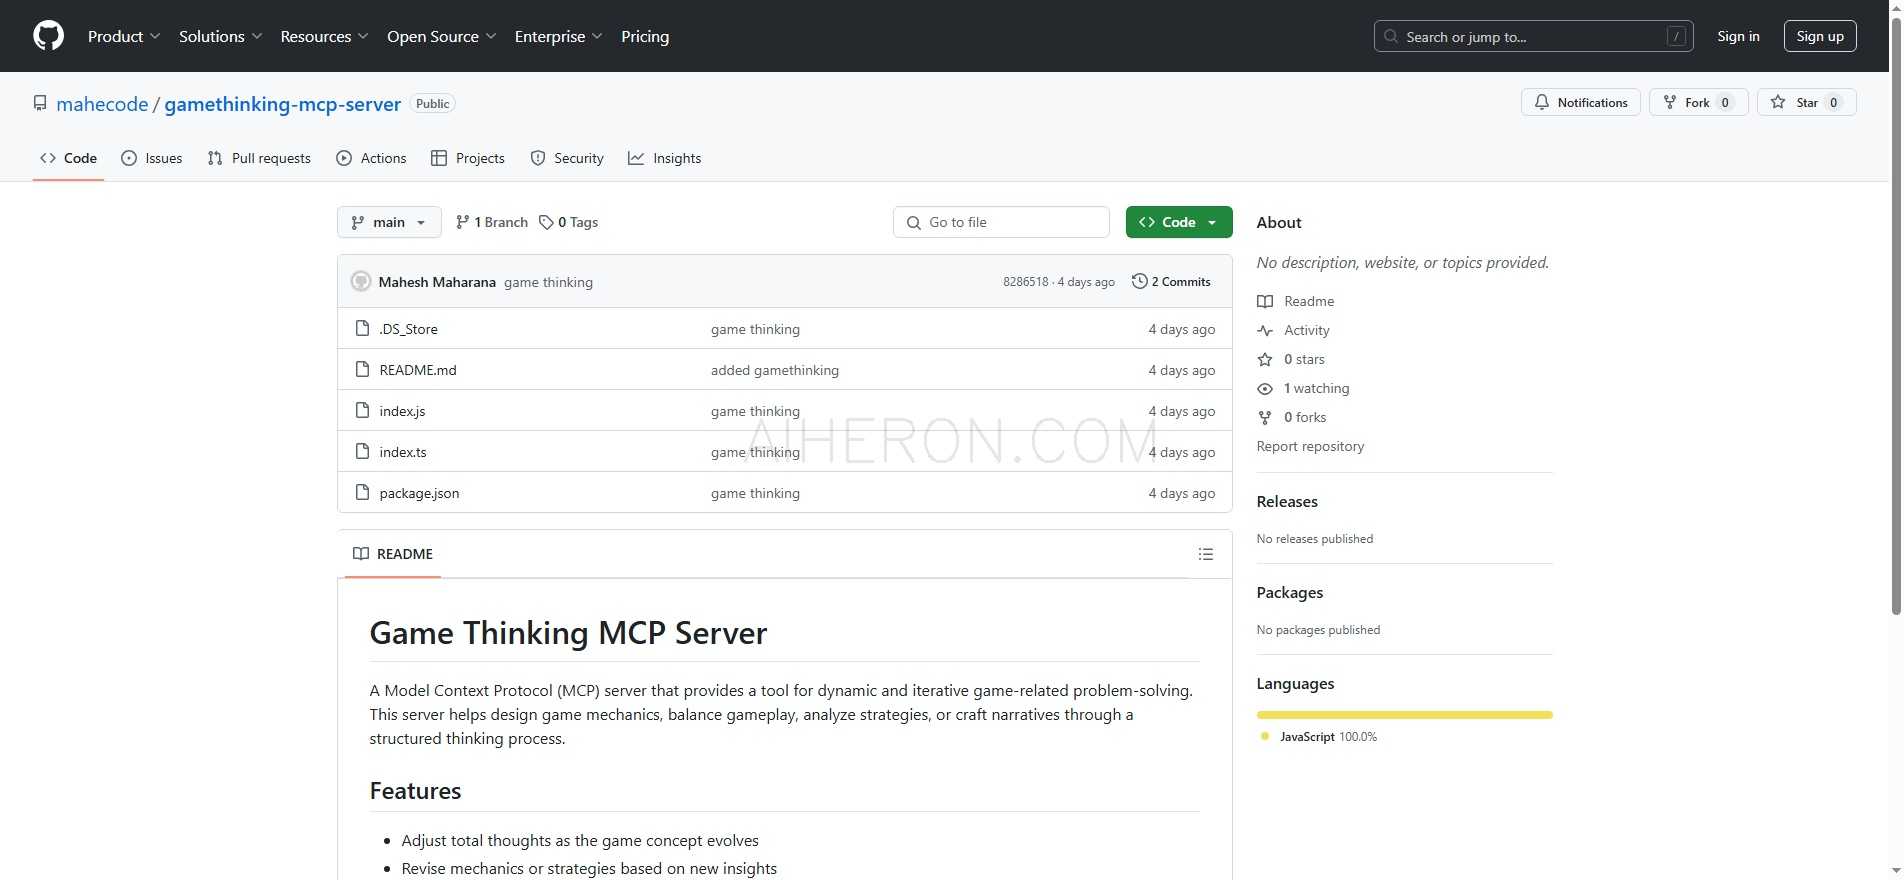Screen dimensions: 1904x880
Task: Open the main branch selector dropdown
Action: click(x=389, y=222)
